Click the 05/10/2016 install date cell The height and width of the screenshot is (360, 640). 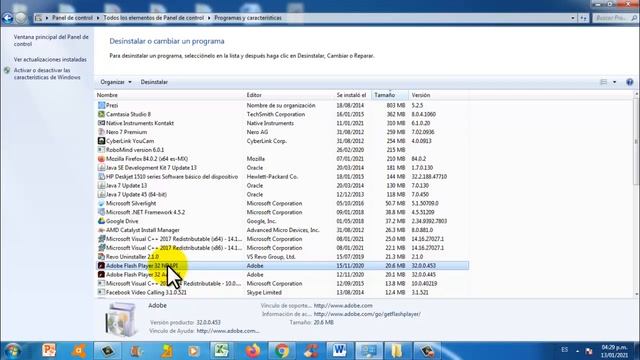(x=350, y=203)
